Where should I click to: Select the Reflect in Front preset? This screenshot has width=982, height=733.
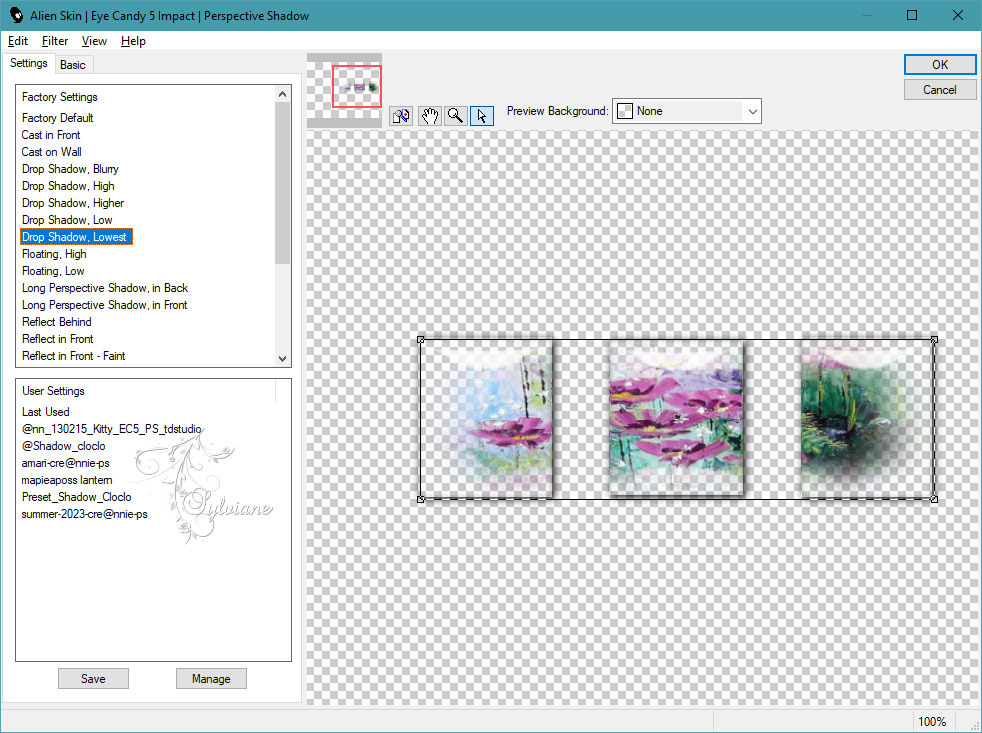click(58, 338)
